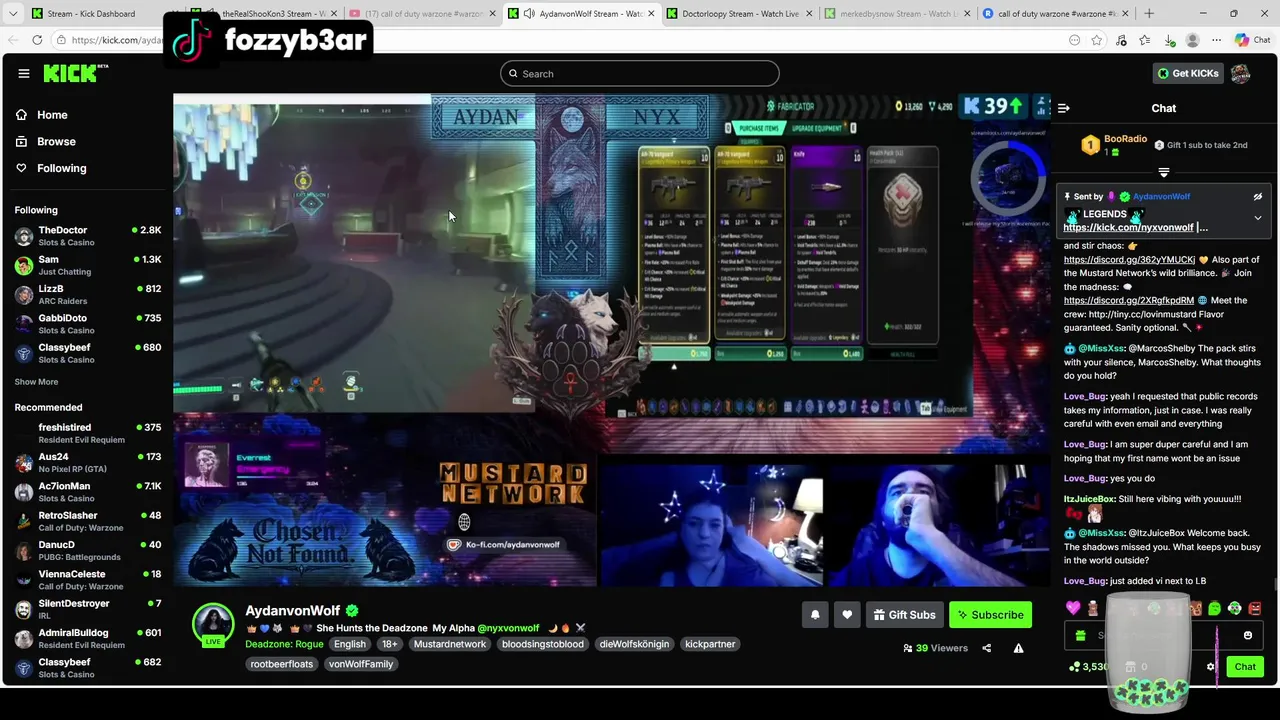Toggle follow heart button
The width and height of the screenshot is (1280, 720).
coord(847,615)
